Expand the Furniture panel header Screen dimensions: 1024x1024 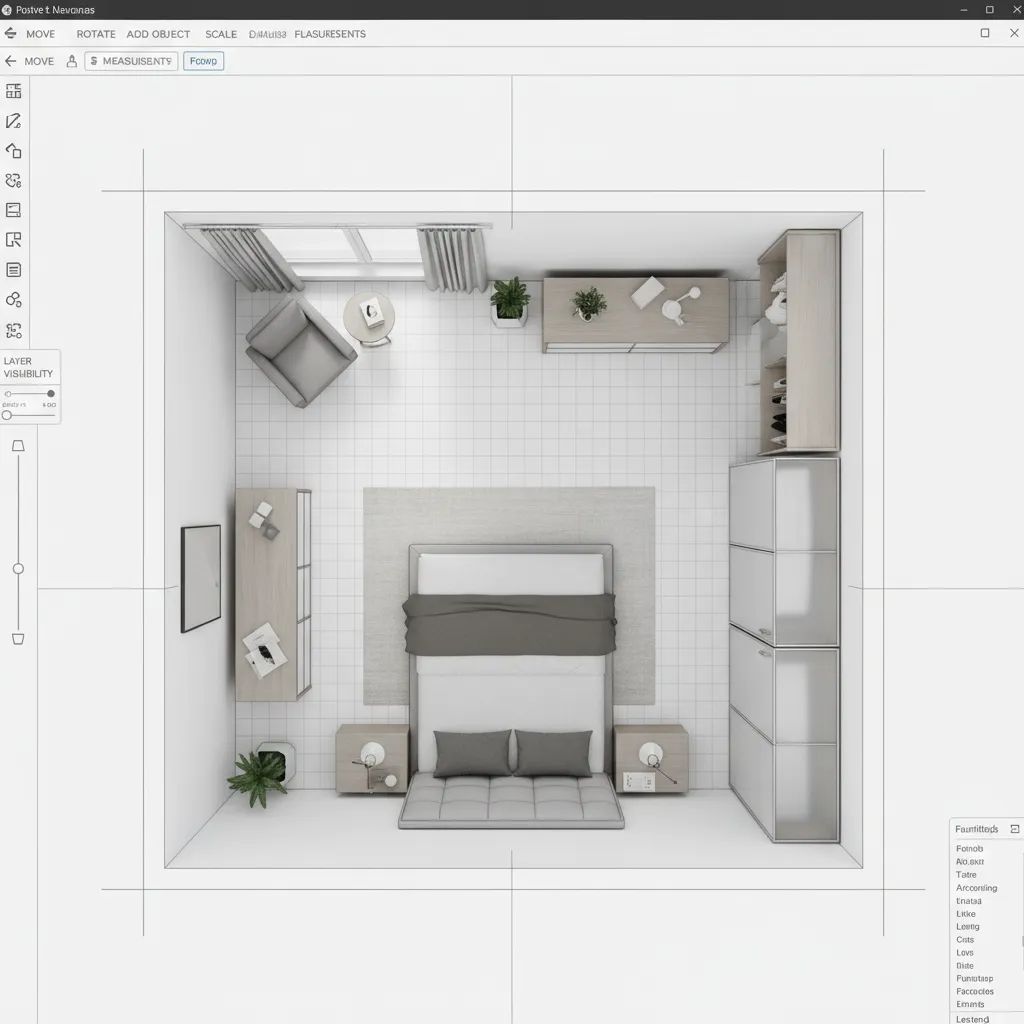(x=1014, y=828)
